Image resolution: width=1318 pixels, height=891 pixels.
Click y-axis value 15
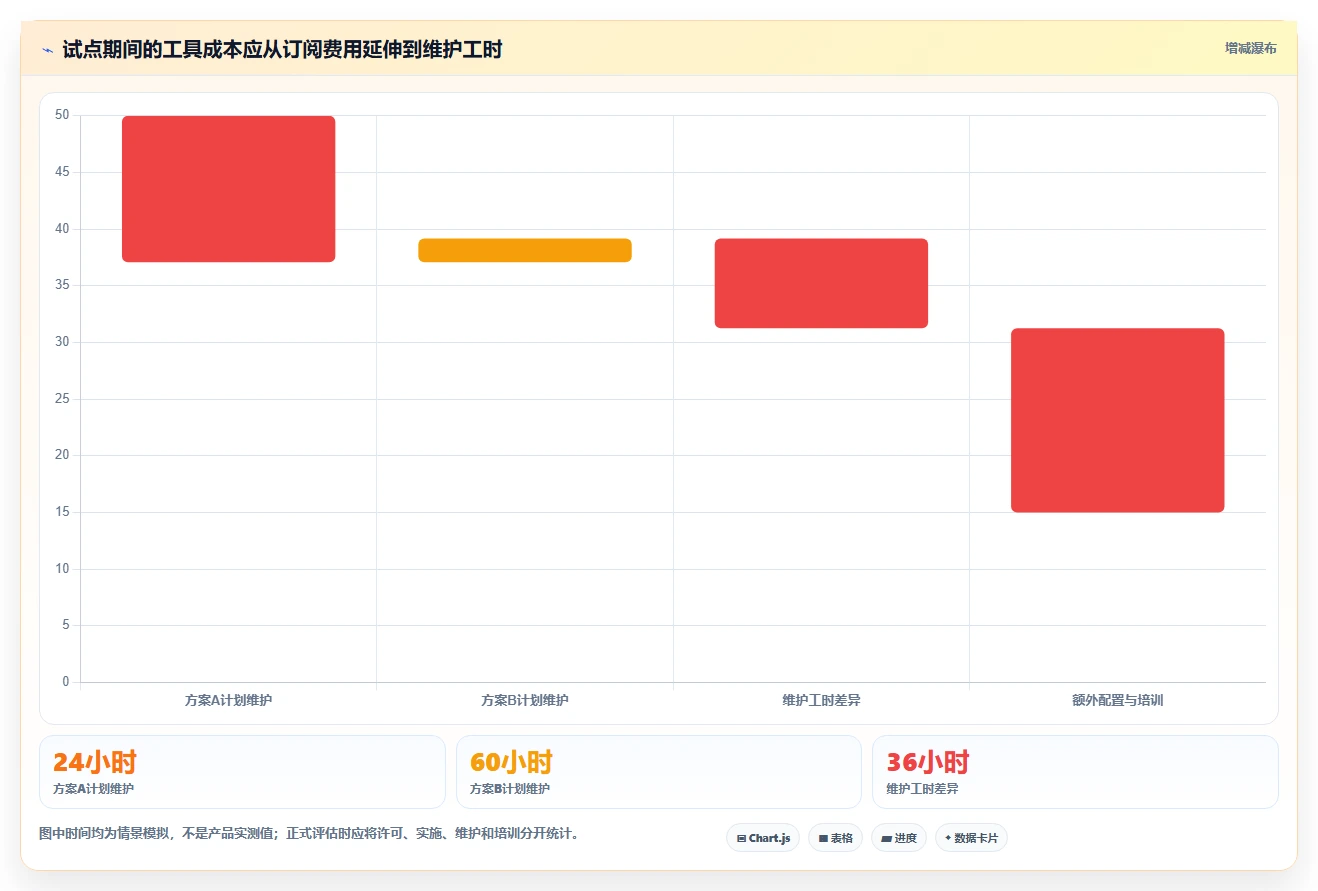(x=63, y=512)
